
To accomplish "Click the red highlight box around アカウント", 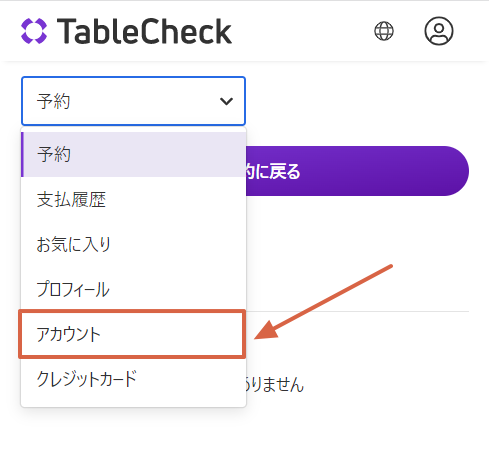I will tap(132, 334).
